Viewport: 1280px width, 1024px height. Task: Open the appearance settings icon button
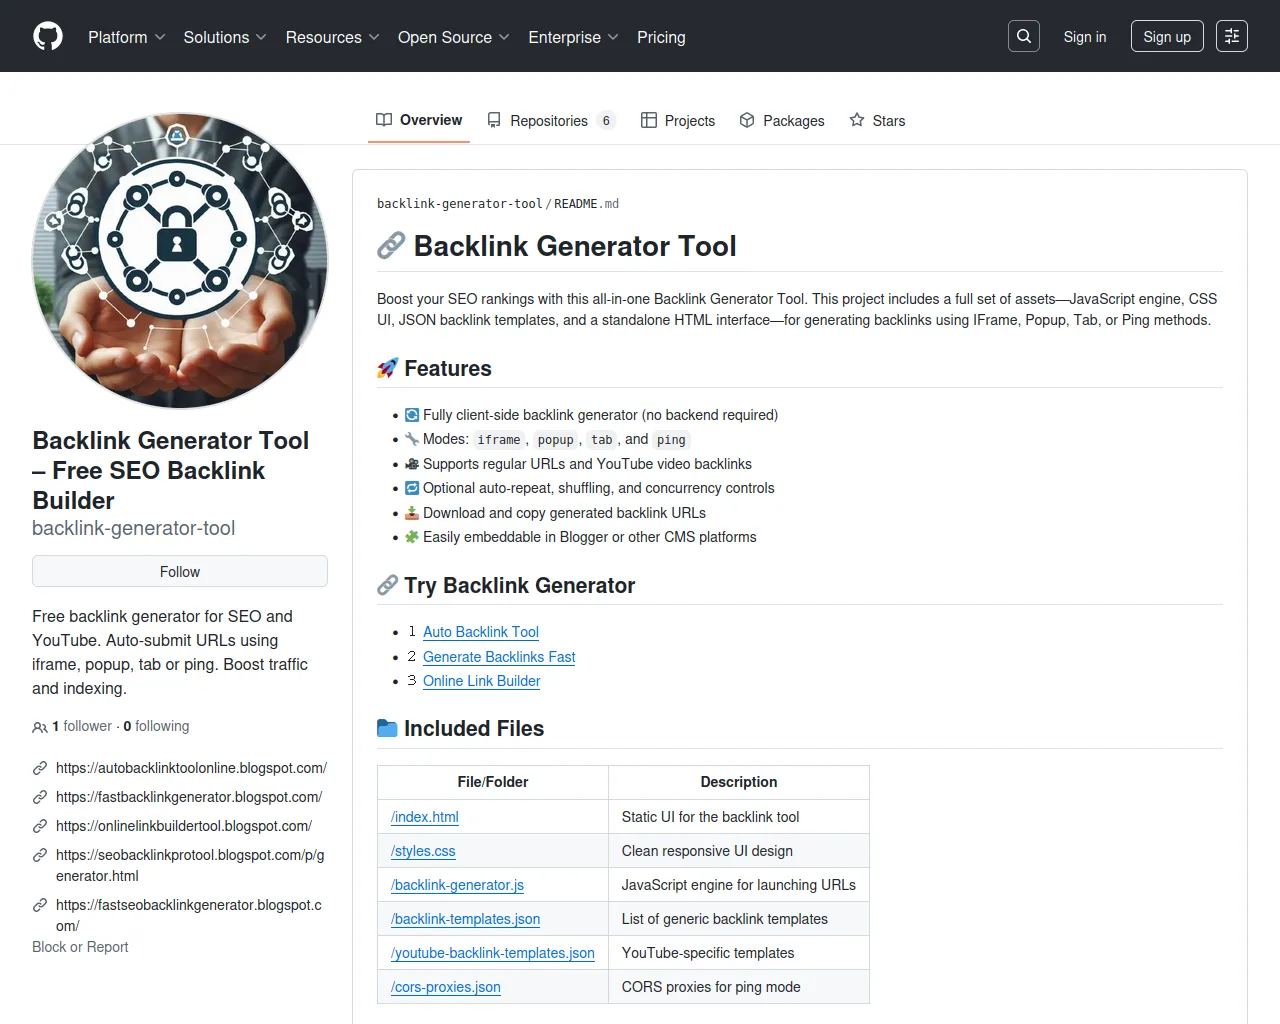(1232, 37)
